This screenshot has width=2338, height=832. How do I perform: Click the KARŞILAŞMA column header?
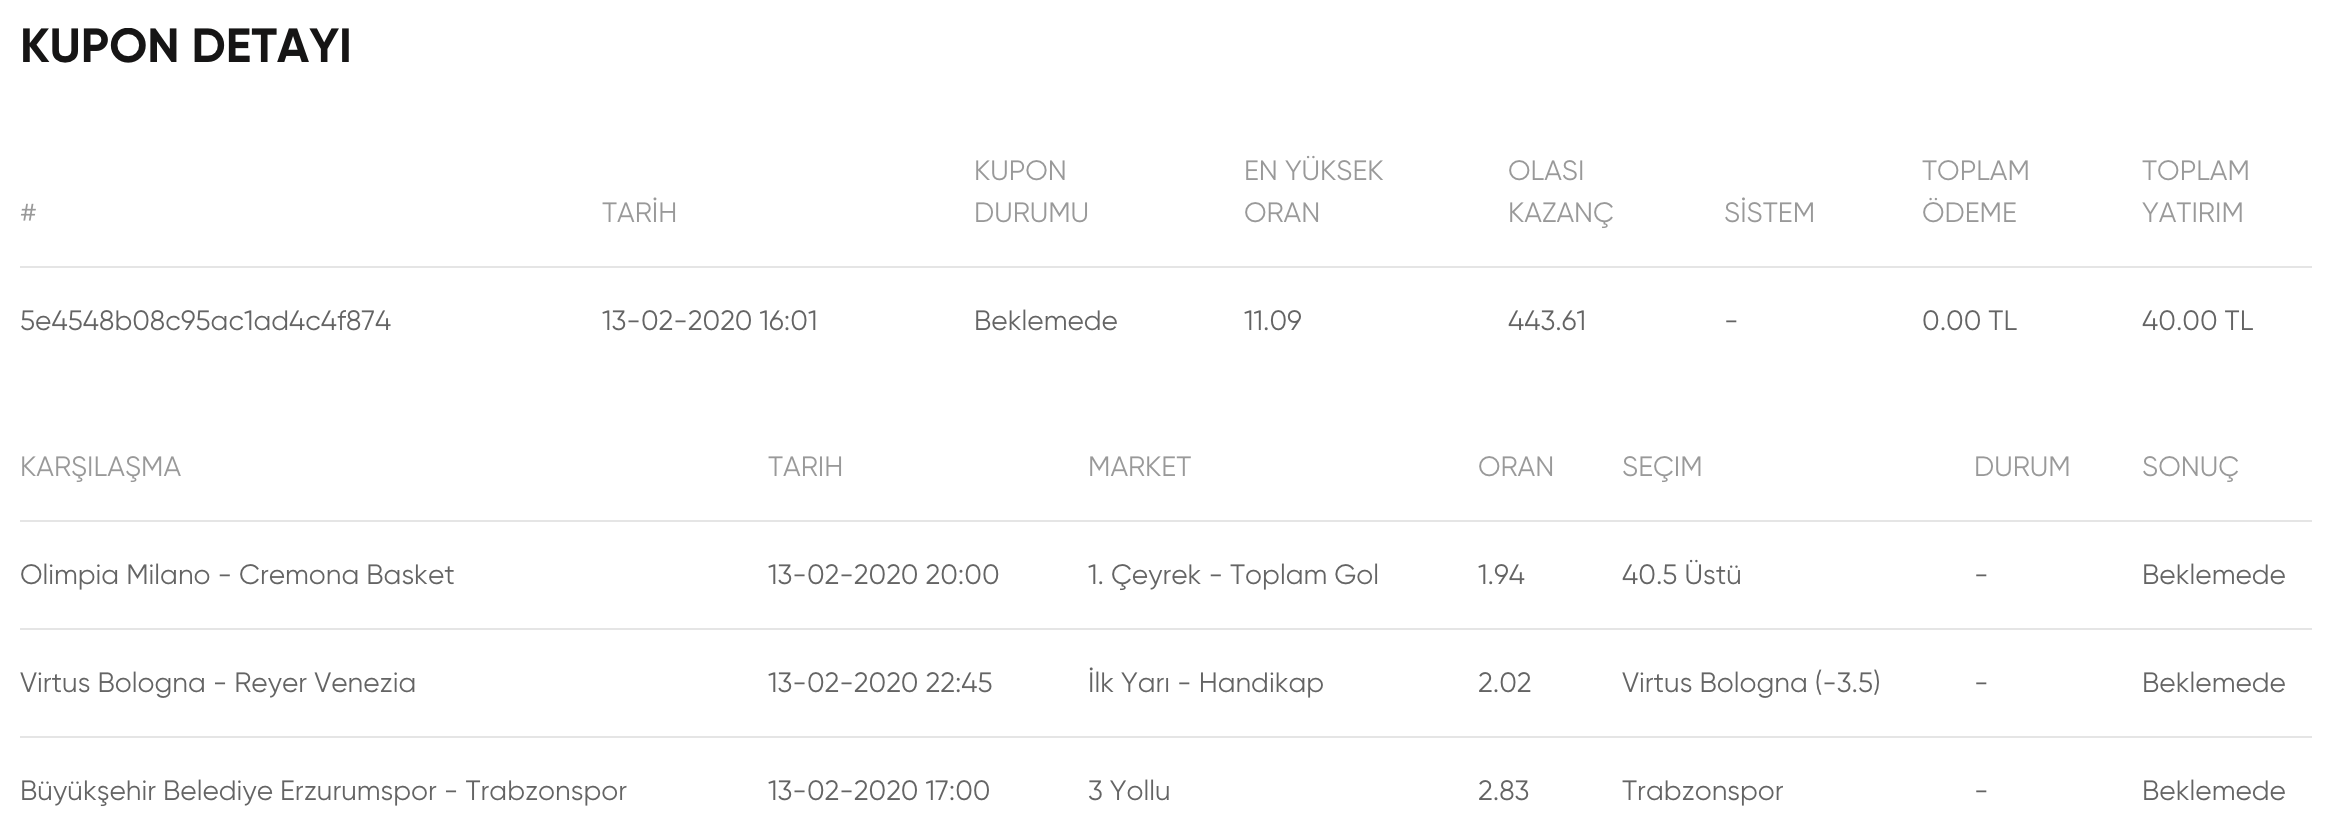pyautogui.click(x=100, y=467)
